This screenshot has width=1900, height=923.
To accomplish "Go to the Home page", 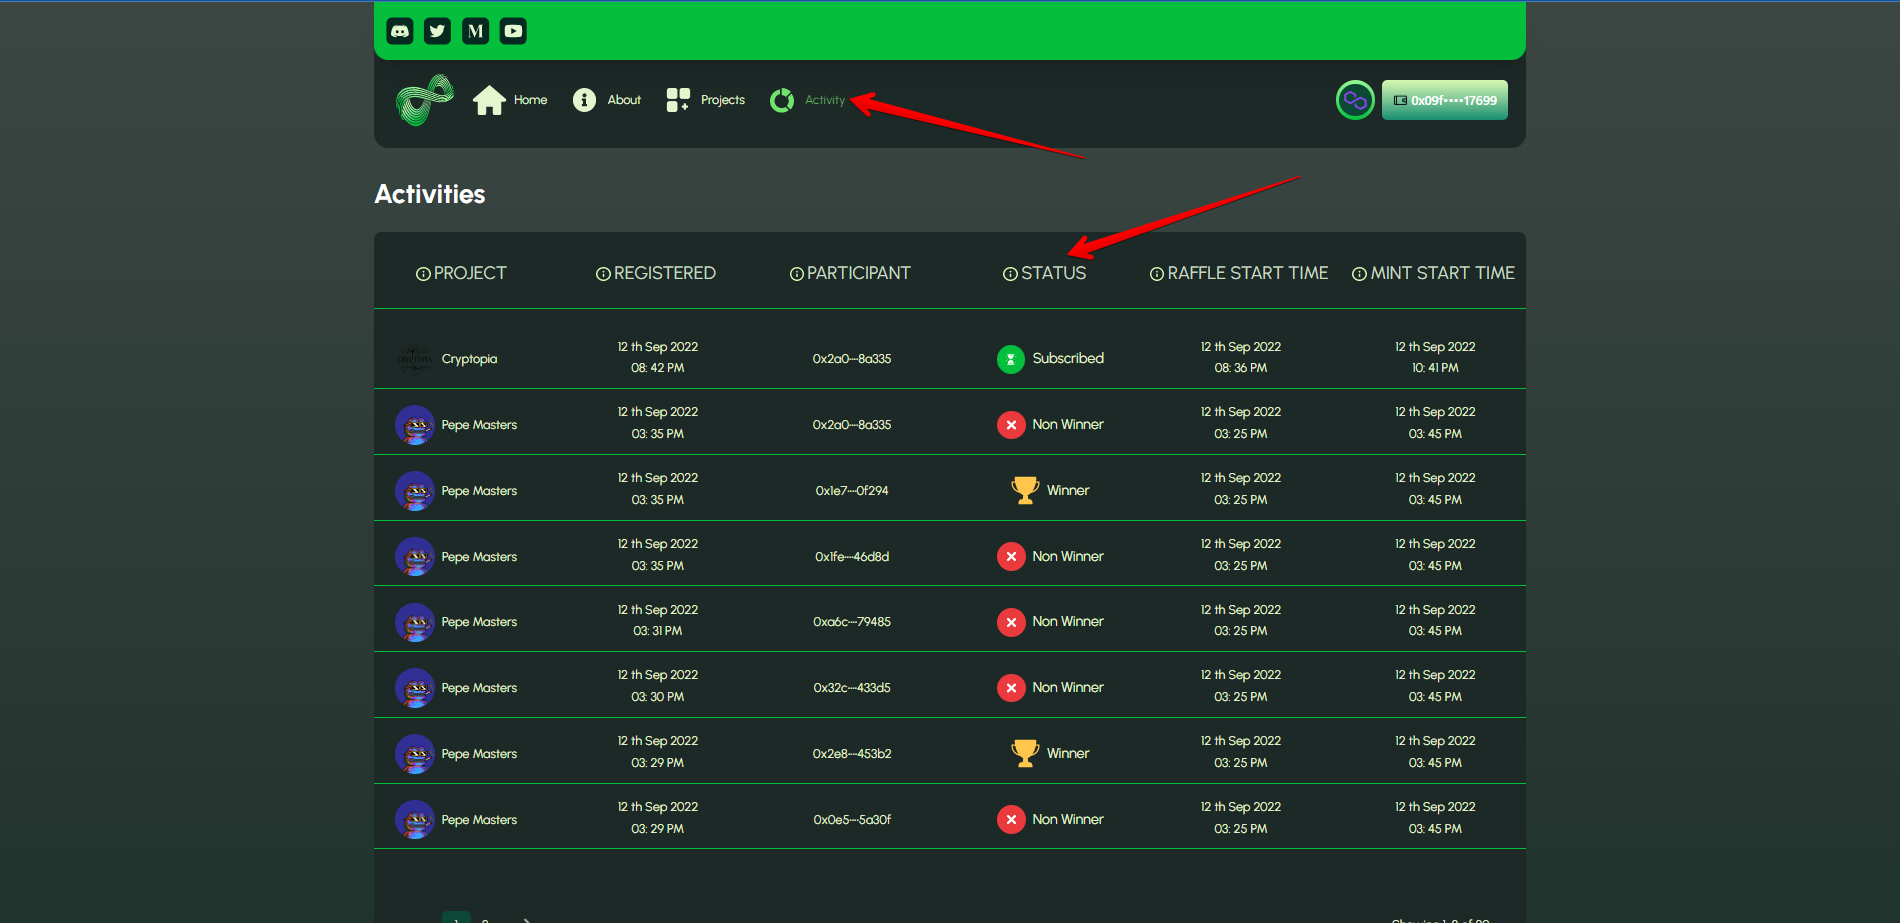I will (x=510, y=100).
